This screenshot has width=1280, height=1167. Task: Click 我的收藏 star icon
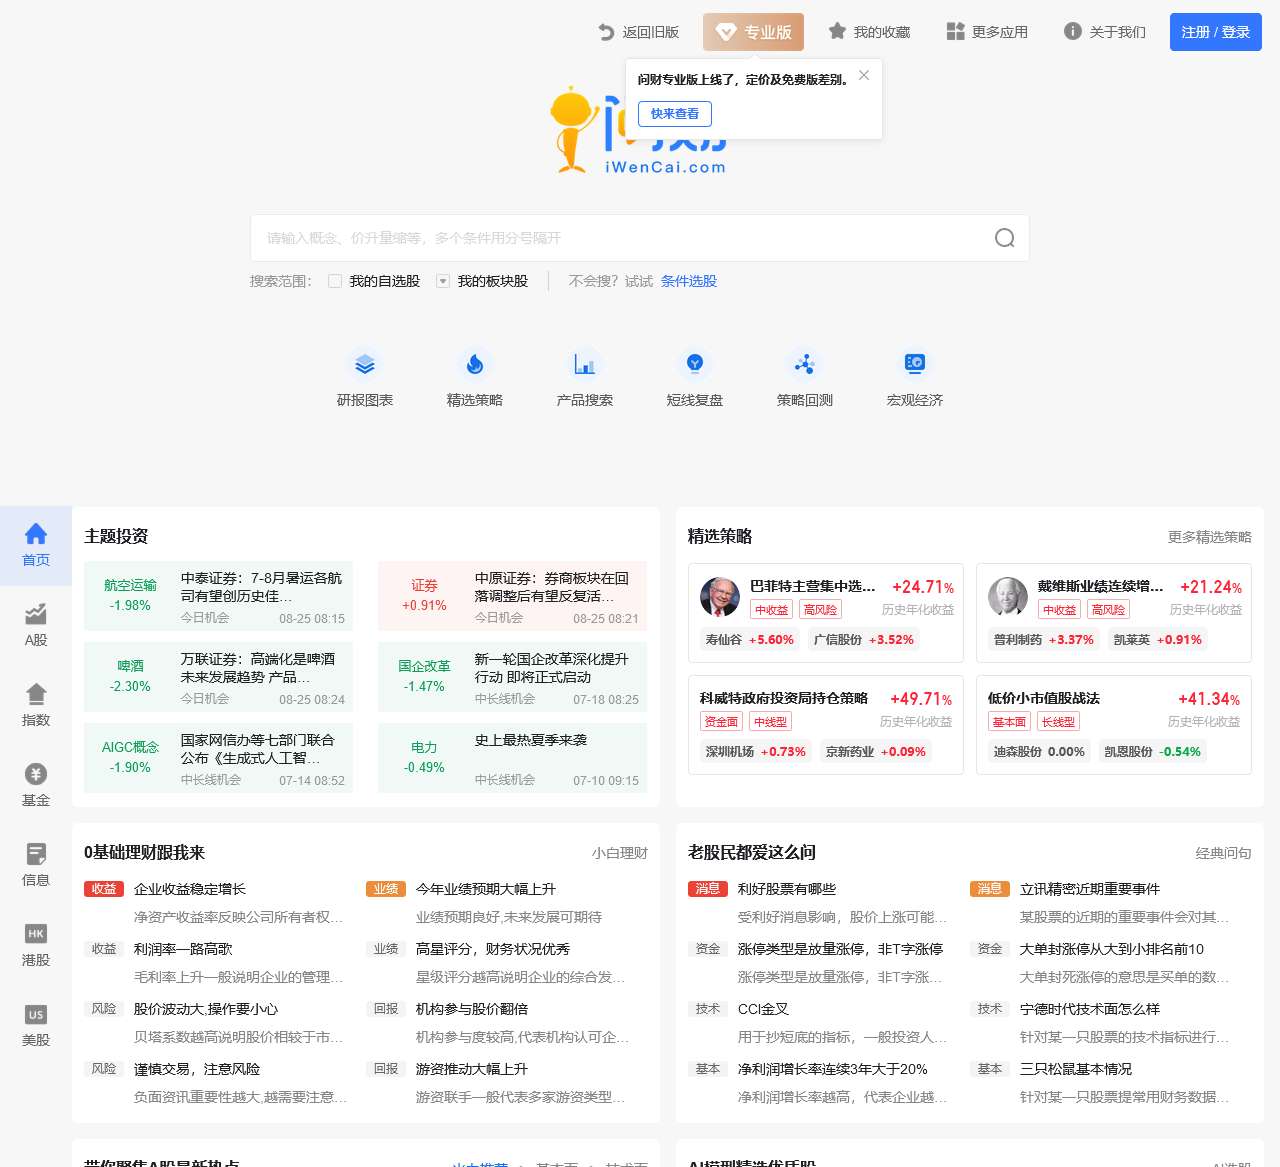click(x=837, y=31)
